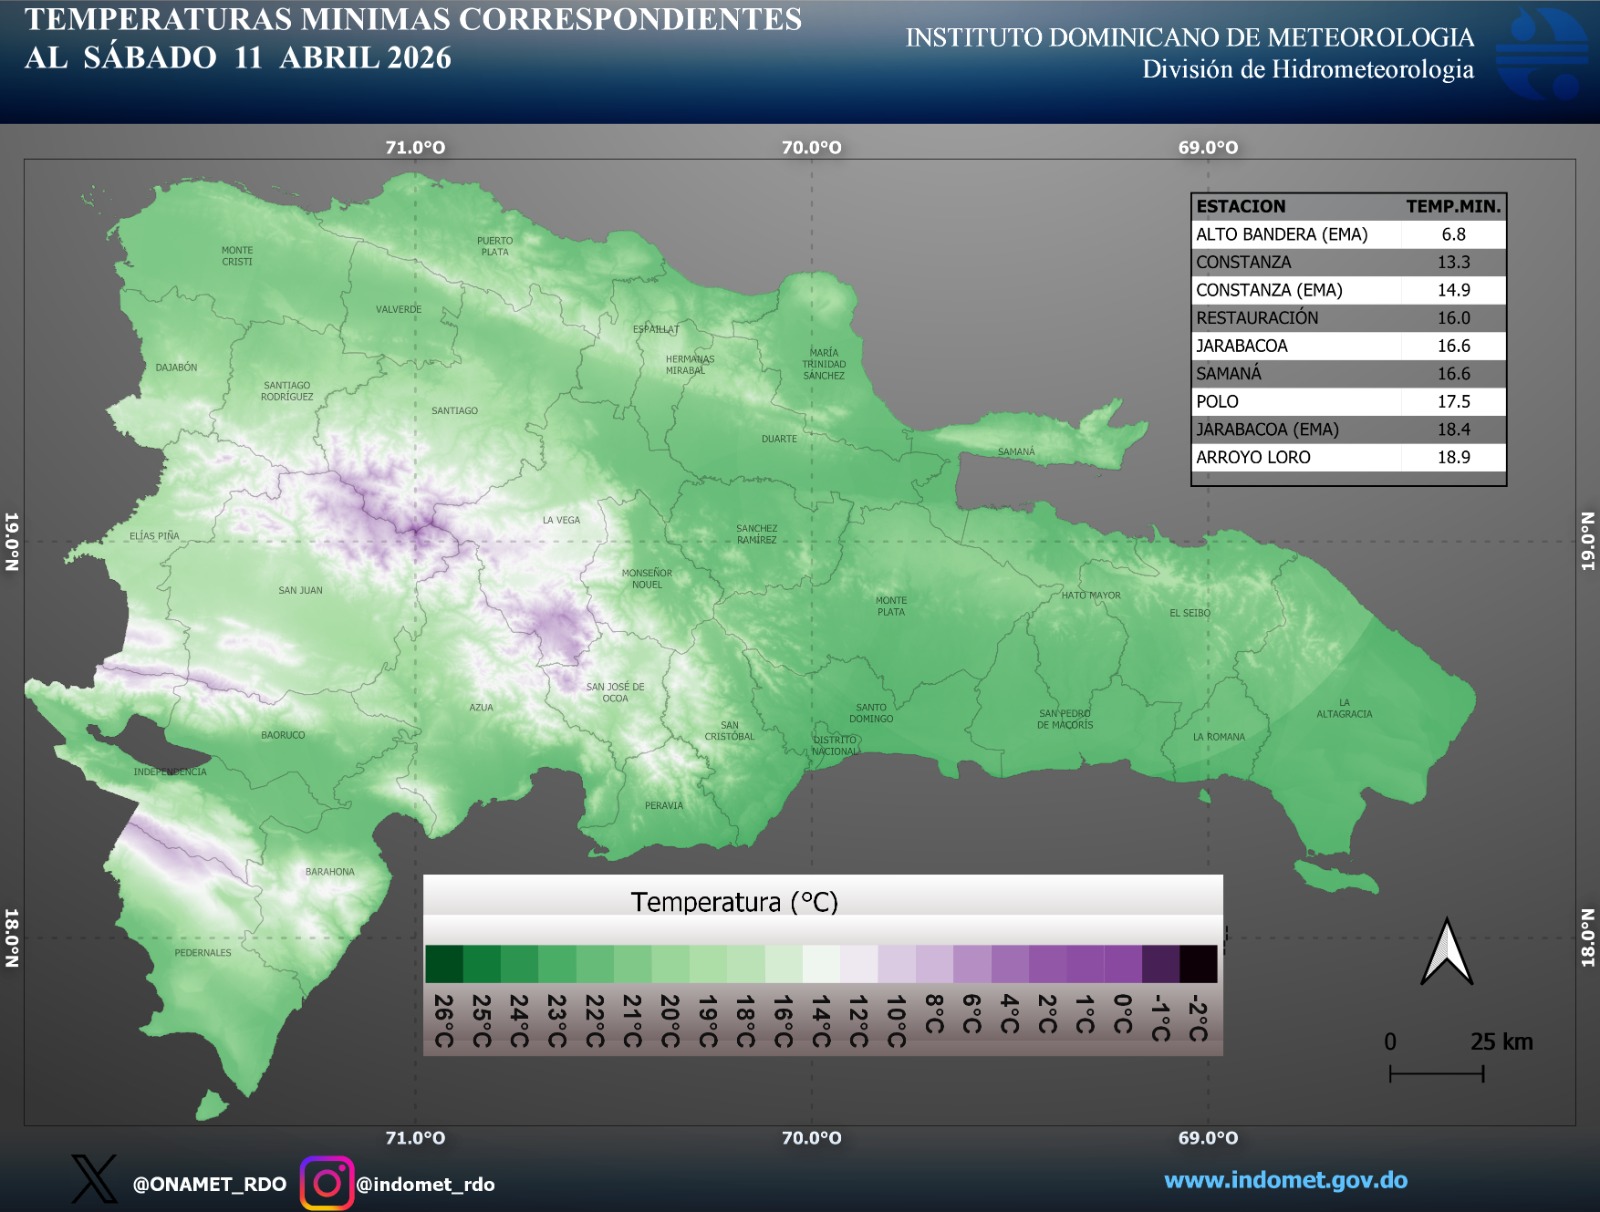Click the Instagram logo icon
The width and height of the screenshot is (1600, 1212).
327,1183
